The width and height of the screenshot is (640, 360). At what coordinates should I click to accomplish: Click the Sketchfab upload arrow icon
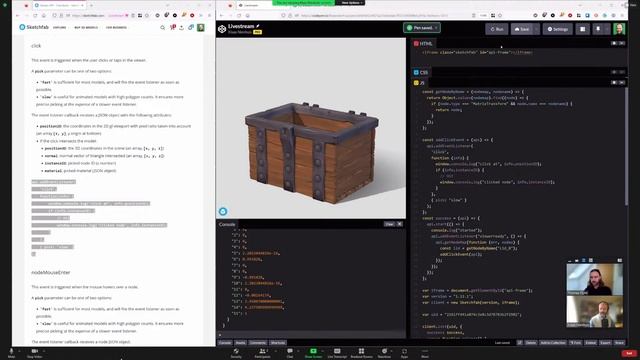182,27
